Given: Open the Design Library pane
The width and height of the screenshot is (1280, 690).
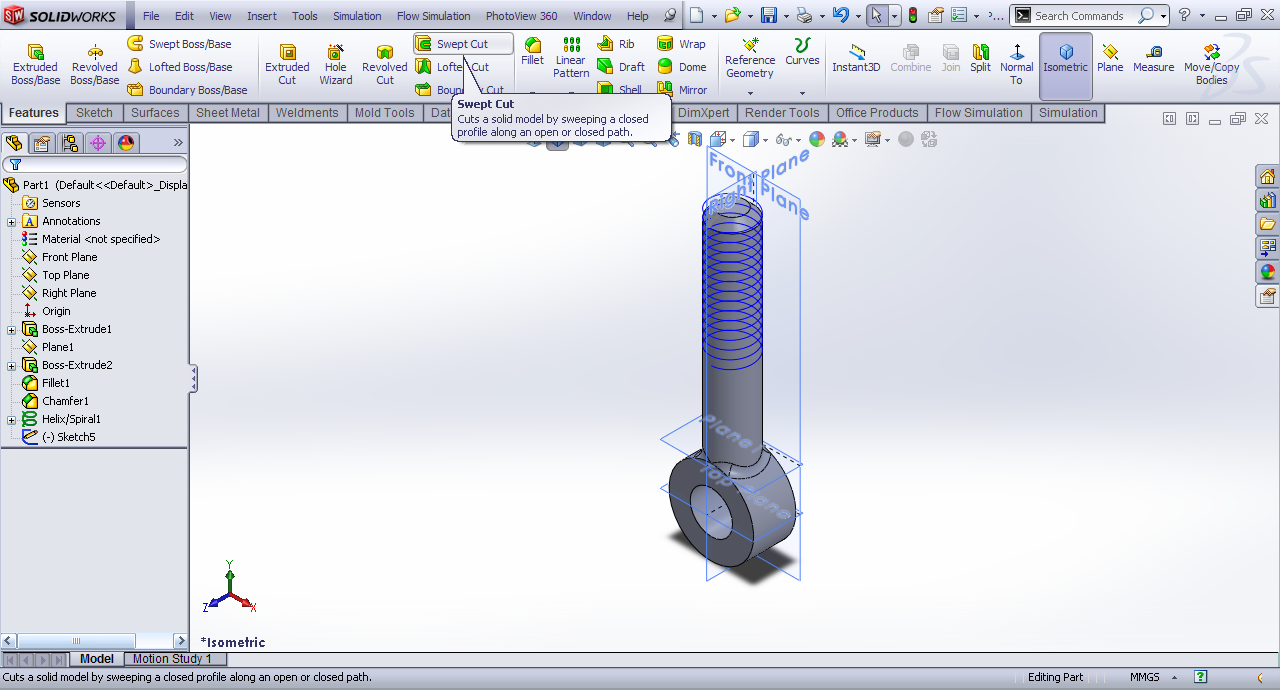Looking at the screenshot, I should (x=1268, y=201).
